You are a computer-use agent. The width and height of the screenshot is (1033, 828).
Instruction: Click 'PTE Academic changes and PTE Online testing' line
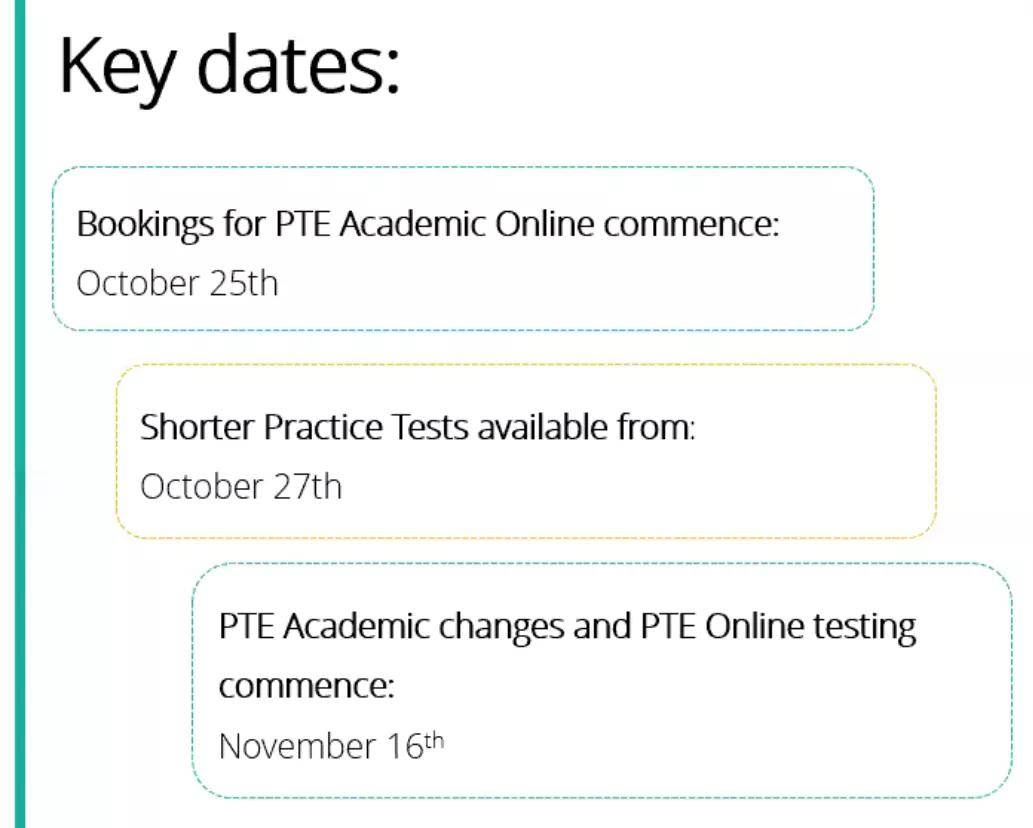point(567,626)
